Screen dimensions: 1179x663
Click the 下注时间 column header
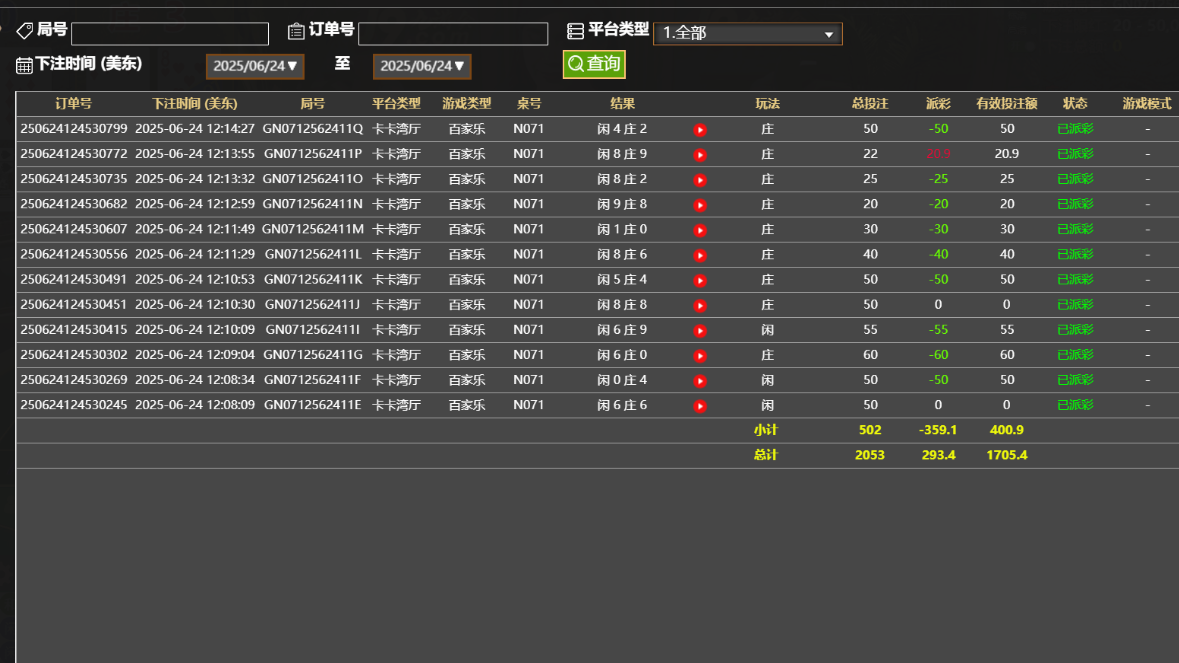tap(195, 104)
